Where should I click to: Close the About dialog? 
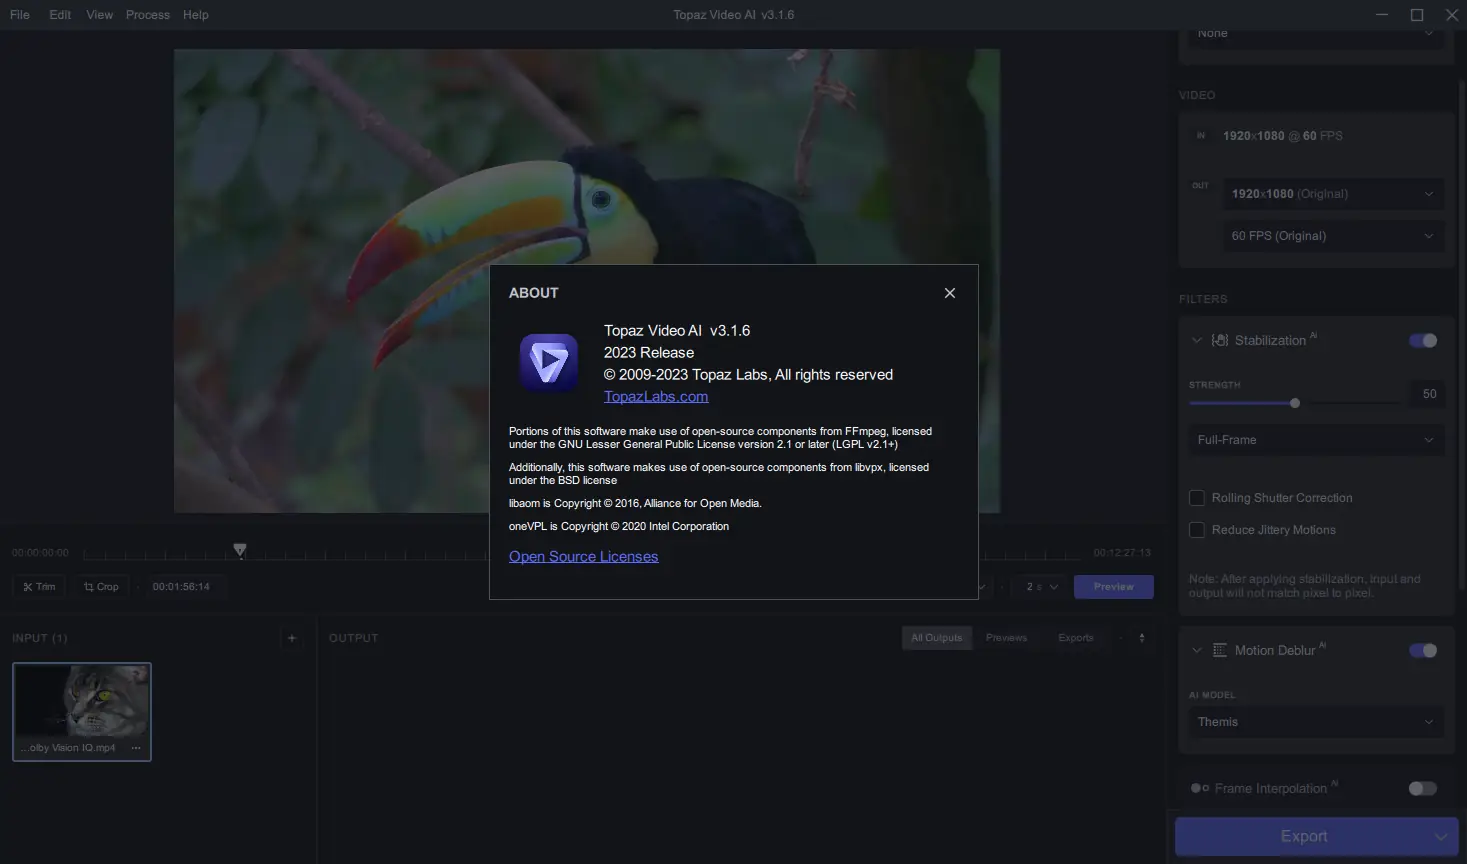[950, 293]
